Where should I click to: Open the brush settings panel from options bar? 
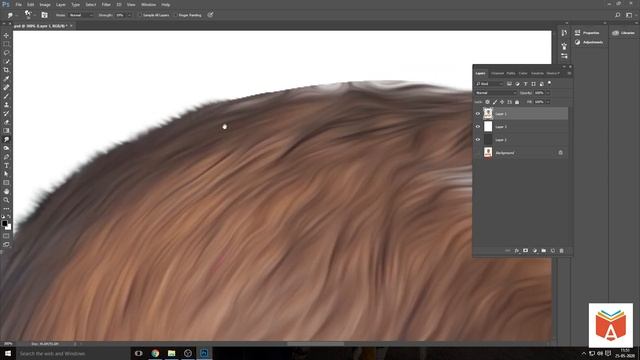coord(44,15)
